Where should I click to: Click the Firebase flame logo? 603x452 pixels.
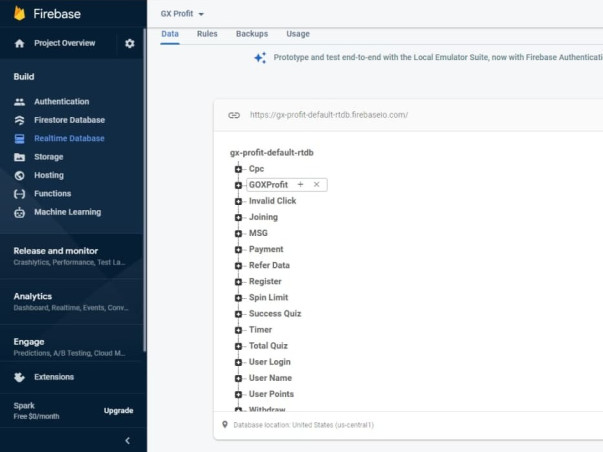pos(19,13)
